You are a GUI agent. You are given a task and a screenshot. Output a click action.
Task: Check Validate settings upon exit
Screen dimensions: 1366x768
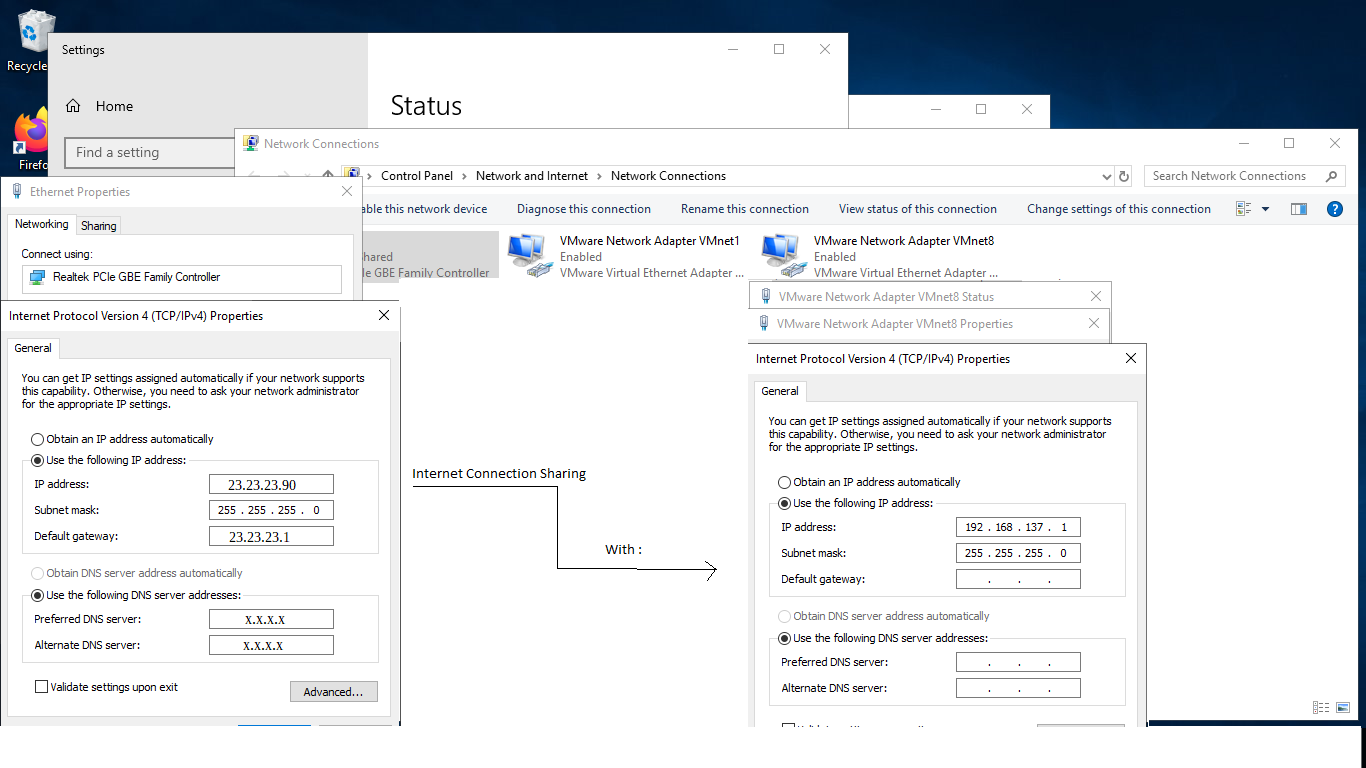pos(42,687)
